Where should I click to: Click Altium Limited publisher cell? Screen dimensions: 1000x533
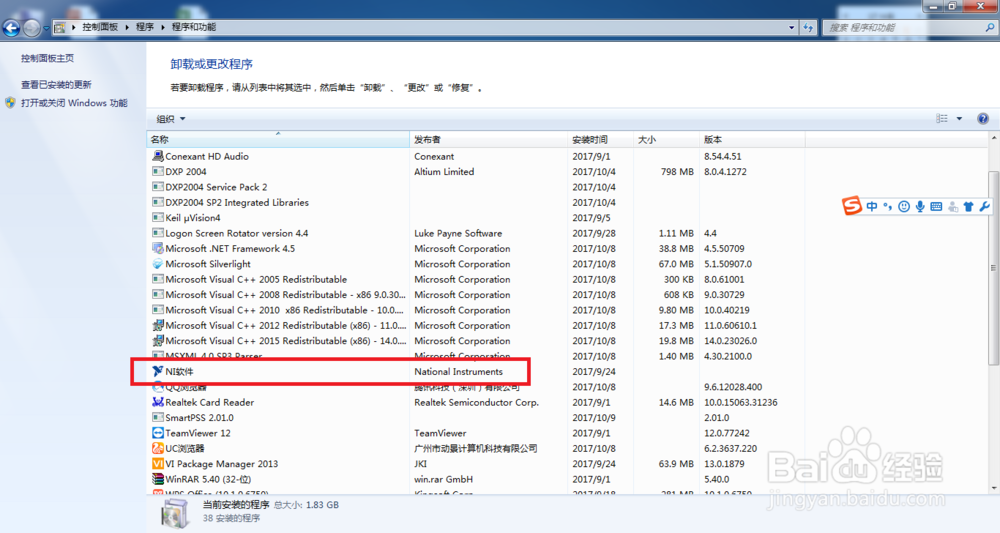point(444,172)
